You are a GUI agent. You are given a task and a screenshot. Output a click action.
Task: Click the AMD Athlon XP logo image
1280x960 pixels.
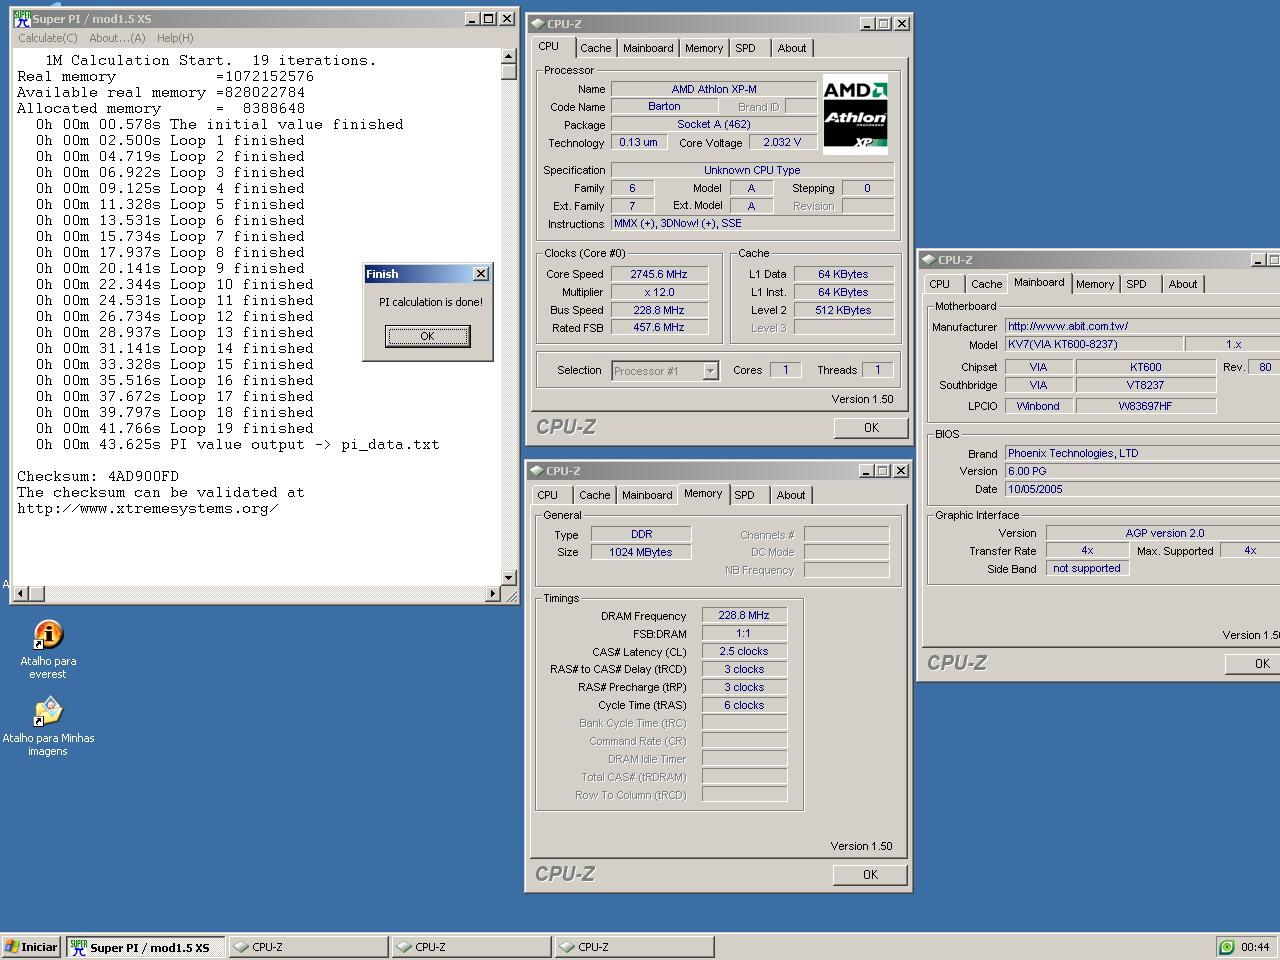[x=855, y=114]
